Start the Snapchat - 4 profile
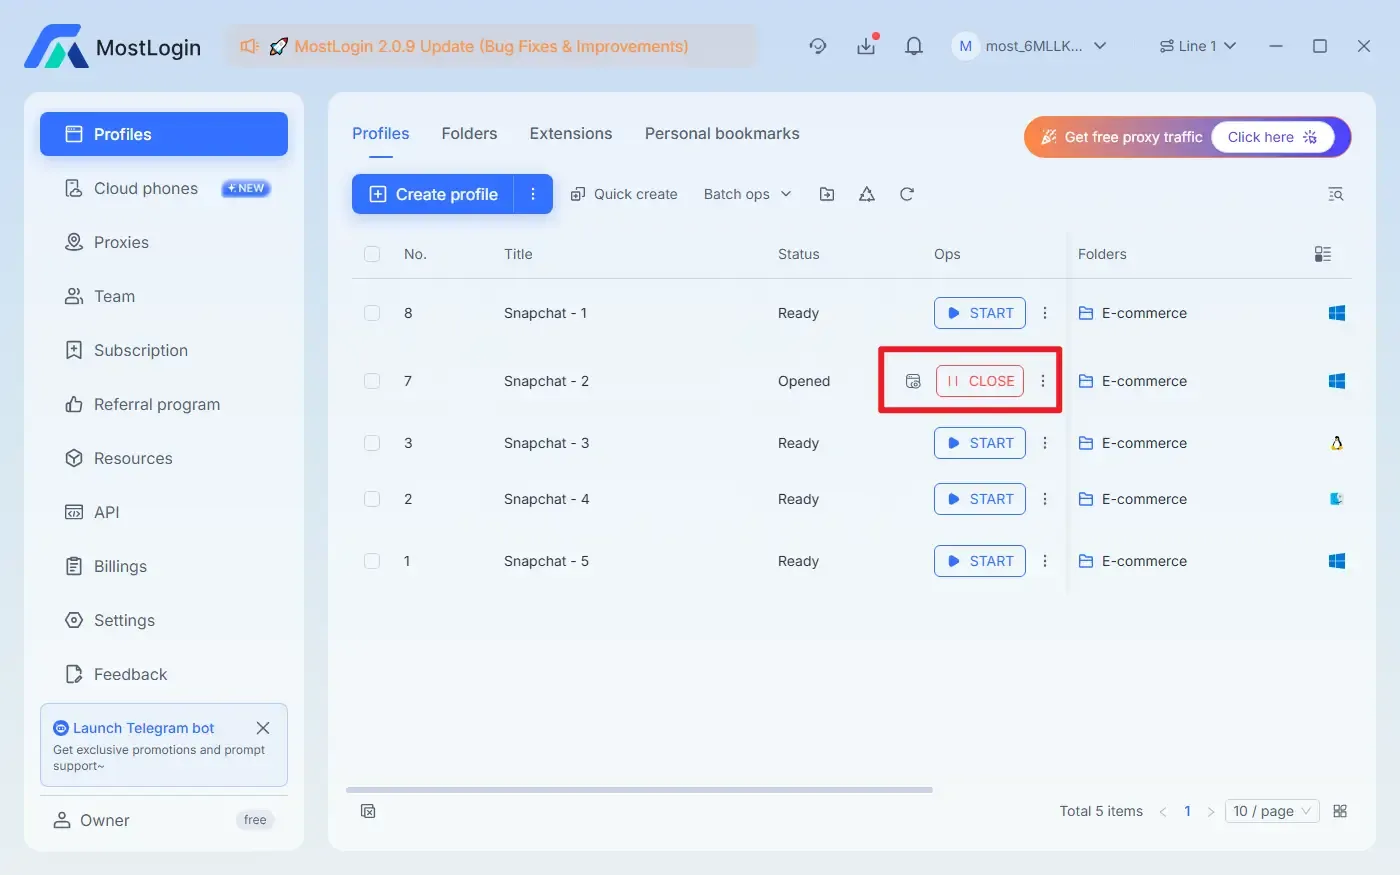Viewport: 1400px width, 875px height. click(x=979, y=499)
